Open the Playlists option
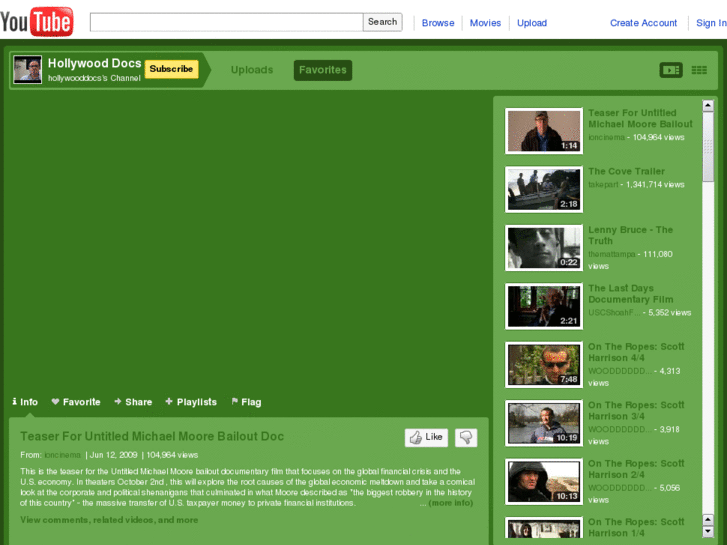The image size is (727, 545). pyautogui.click(x=191, y=402)
